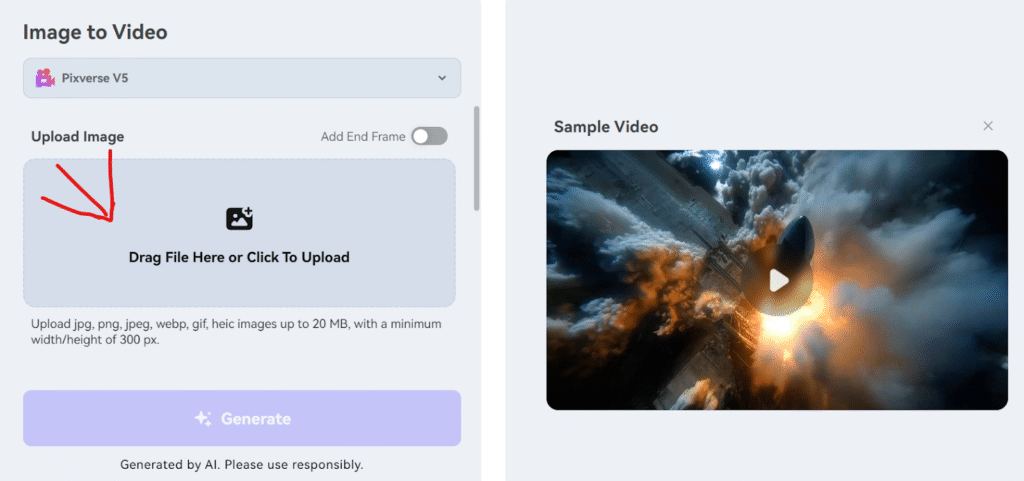Screen dimensions: 1024x481
Task: Click the Image to Video heading
Action: point(95,32)
